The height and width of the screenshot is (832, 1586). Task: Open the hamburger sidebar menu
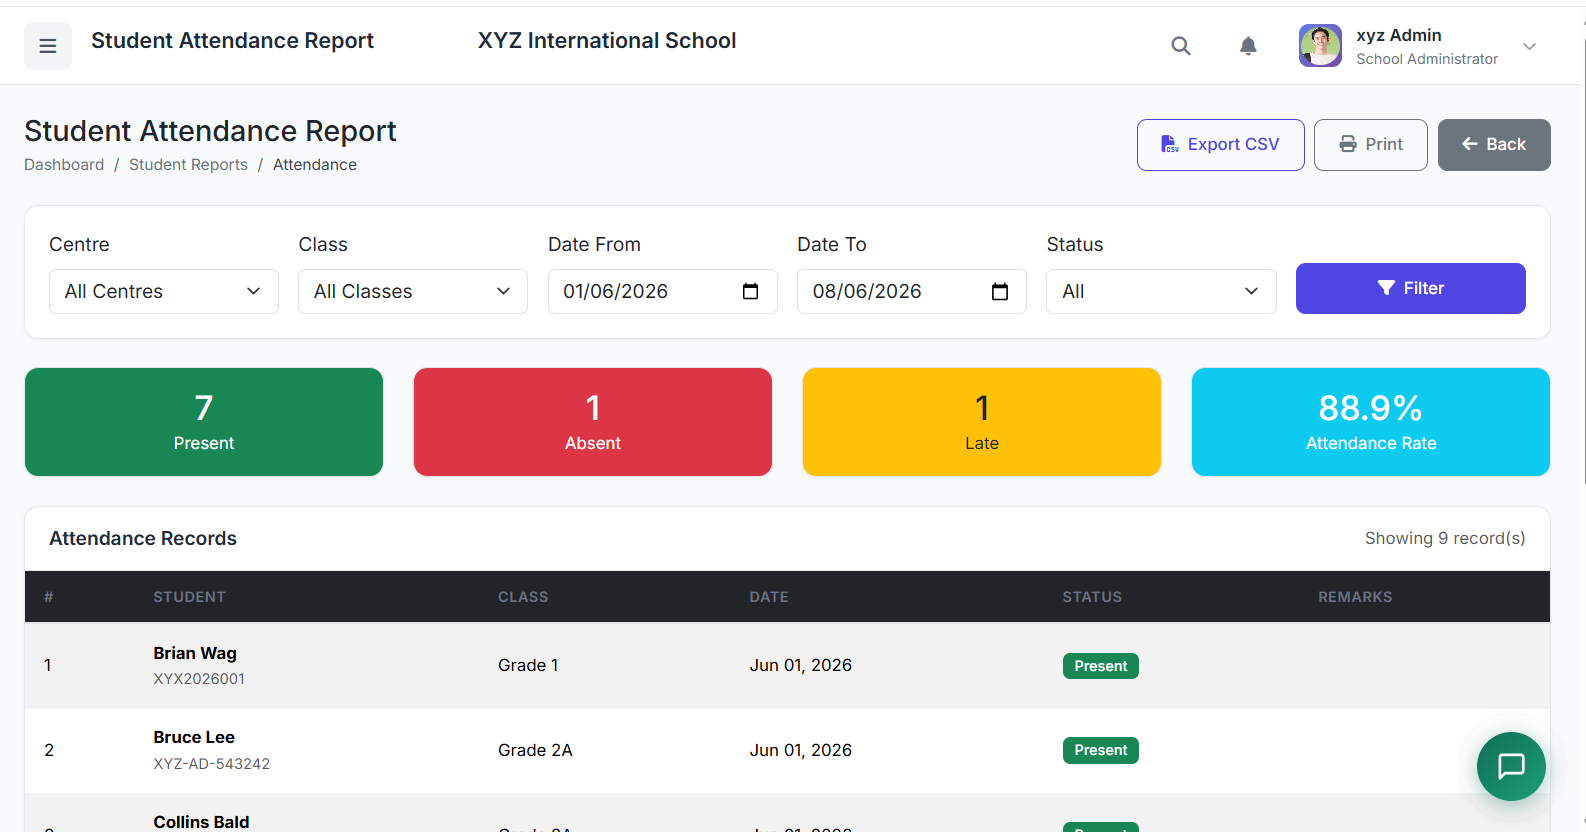48,46
